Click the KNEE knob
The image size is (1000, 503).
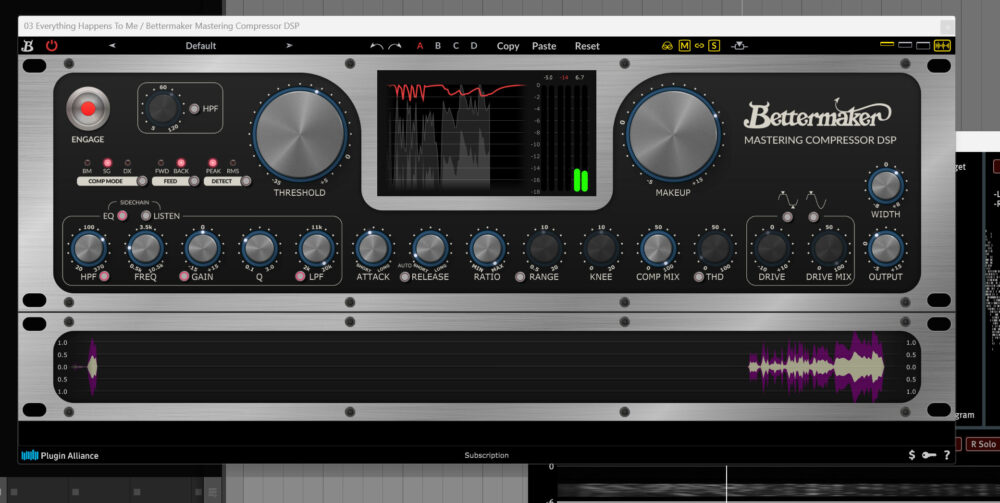[x=601, y=249]
